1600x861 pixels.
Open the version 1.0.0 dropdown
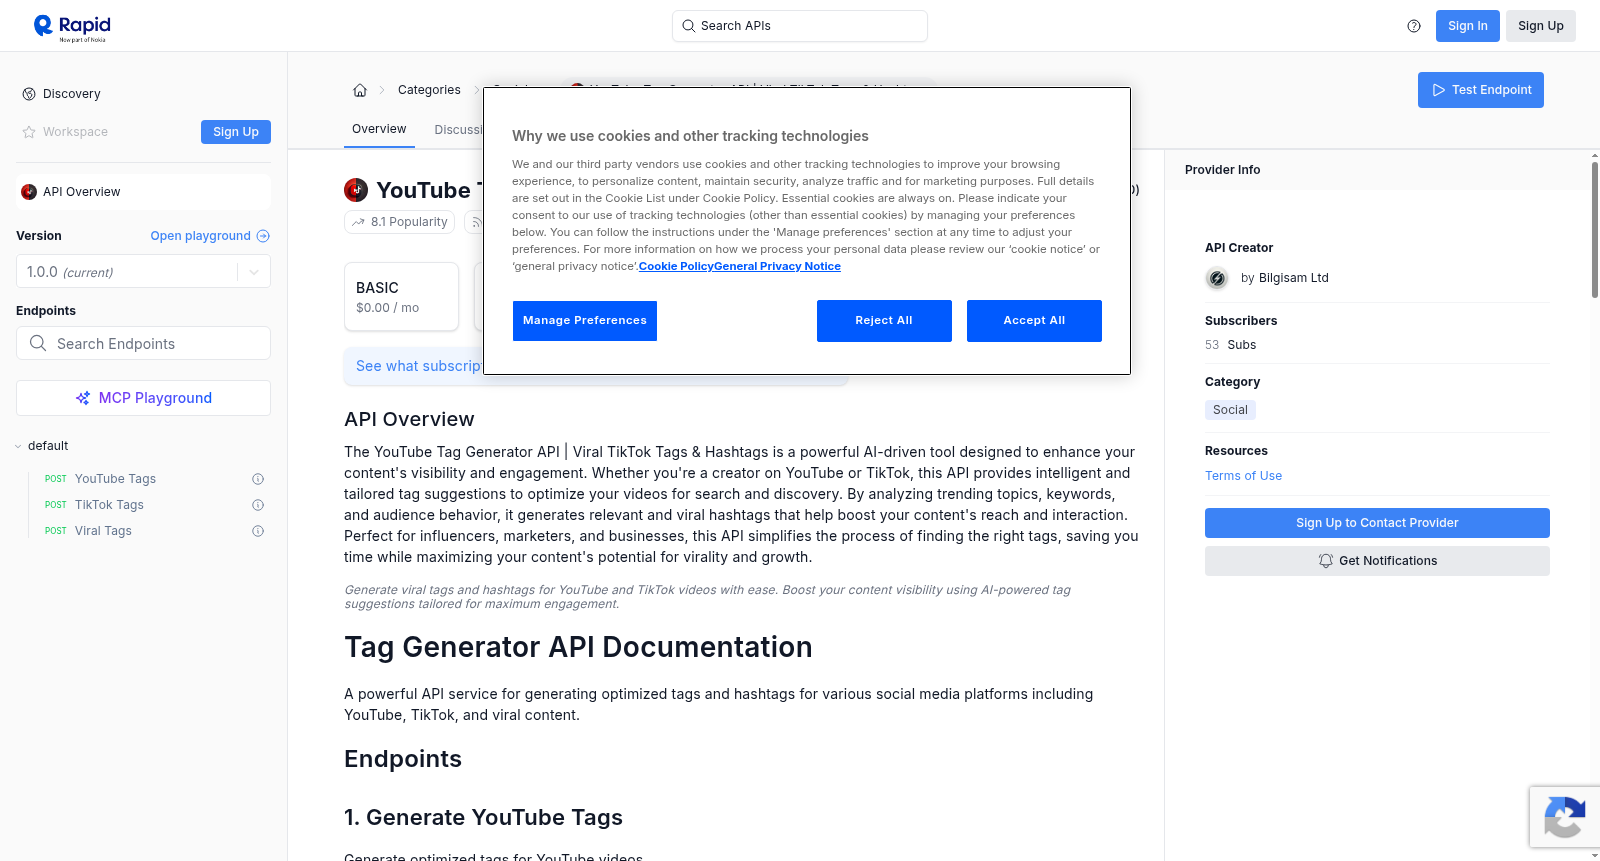point(143,272)
